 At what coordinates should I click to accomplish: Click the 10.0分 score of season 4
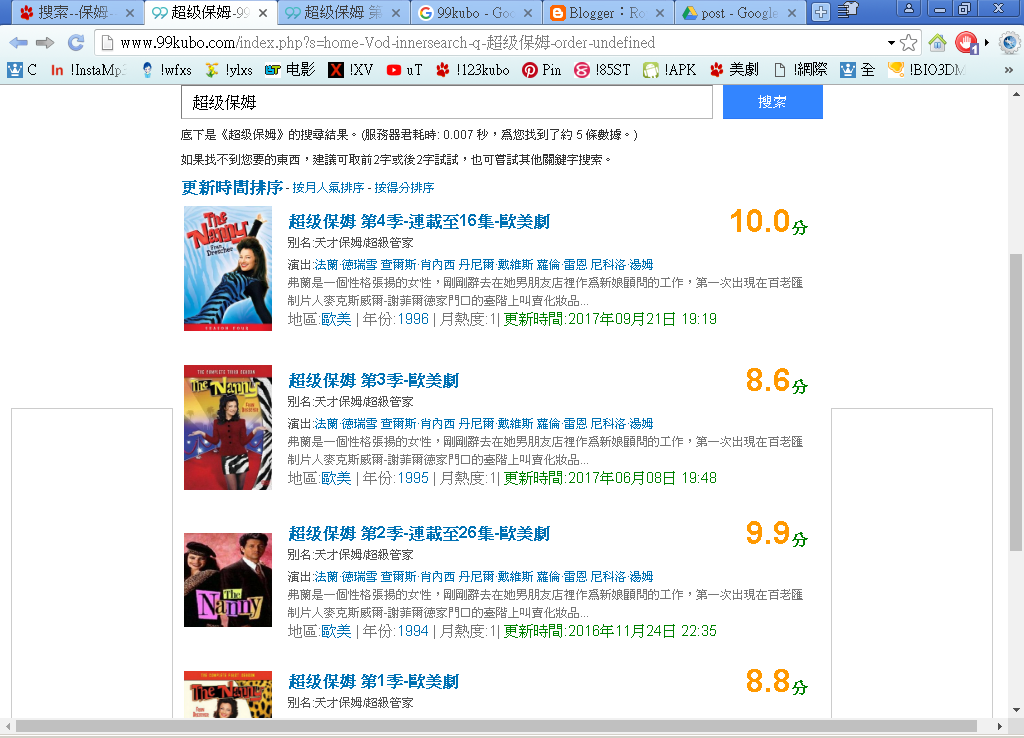tap(769, 222)
